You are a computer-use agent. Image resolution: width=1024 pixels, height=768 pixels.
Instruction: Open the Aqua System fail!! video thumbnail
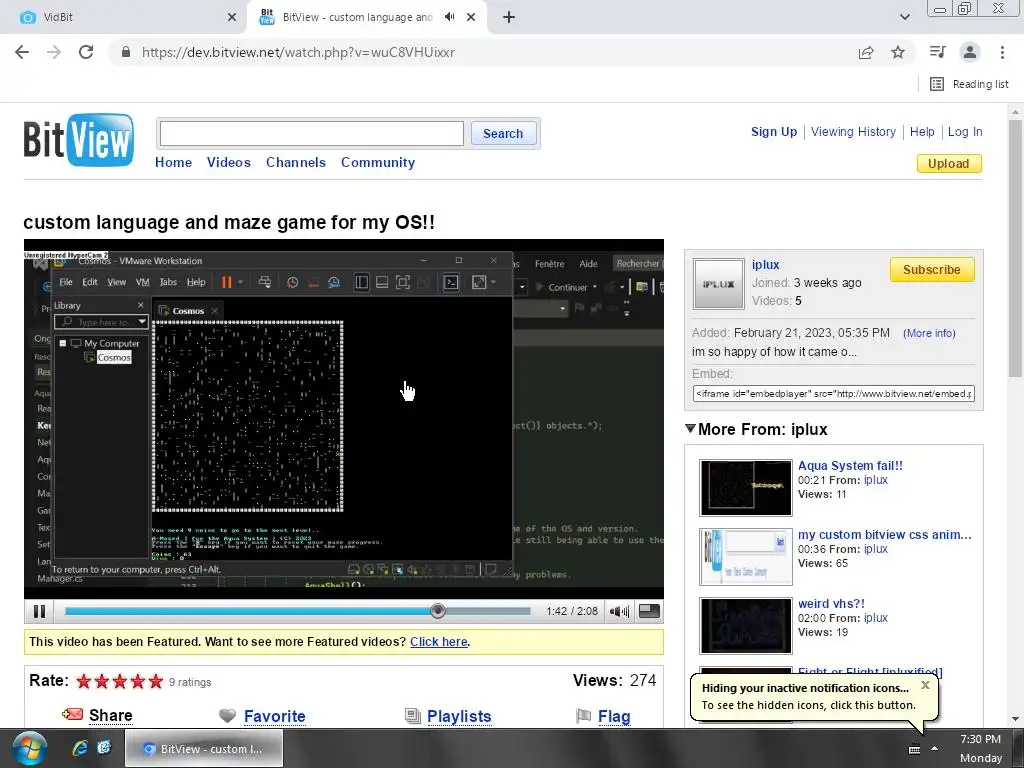745,488
